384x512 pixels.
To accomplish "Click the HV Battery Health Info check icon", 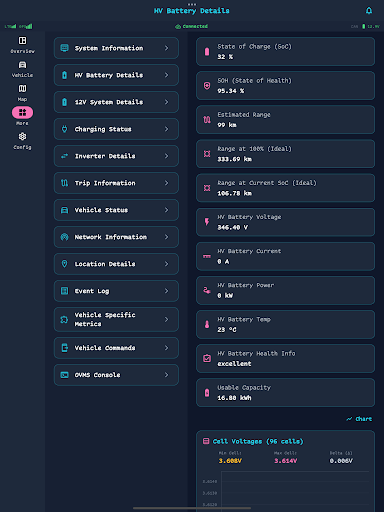I will tap(207, 358).
